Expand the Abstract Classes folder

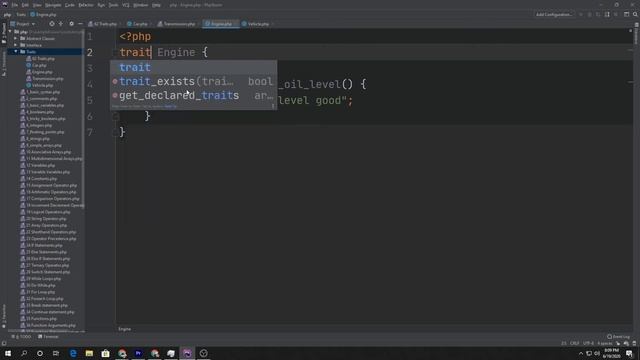pyautogui.click(x=16, y=38)
